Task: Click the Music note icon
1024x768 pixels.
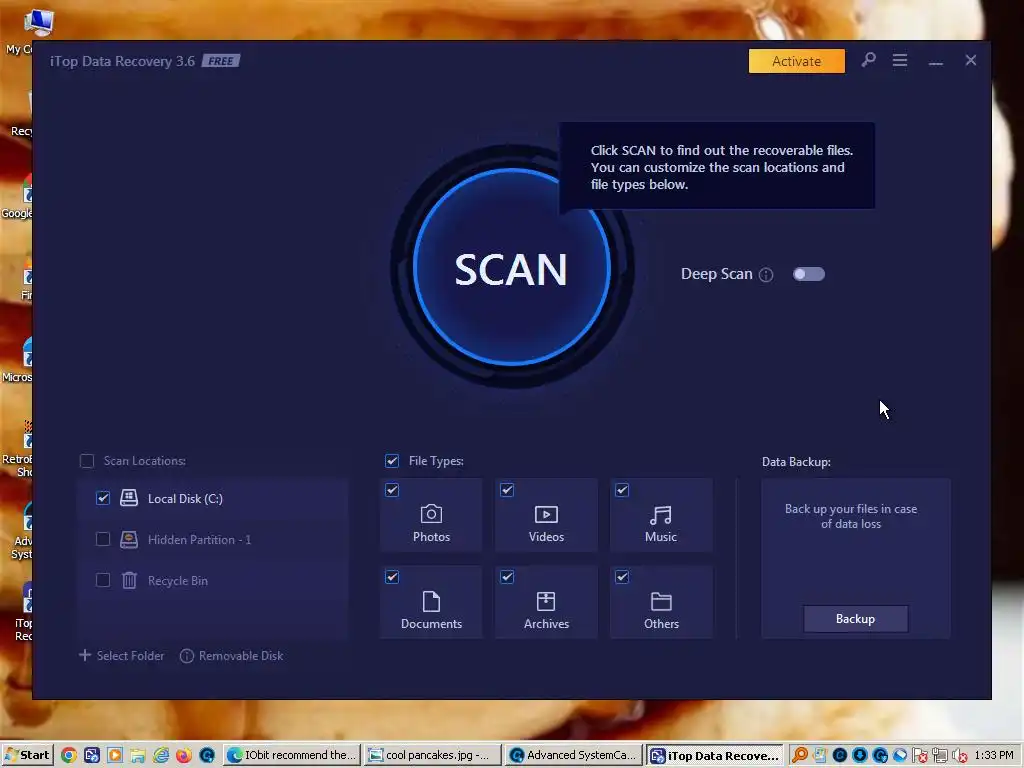Action: (x=661, y=515)
